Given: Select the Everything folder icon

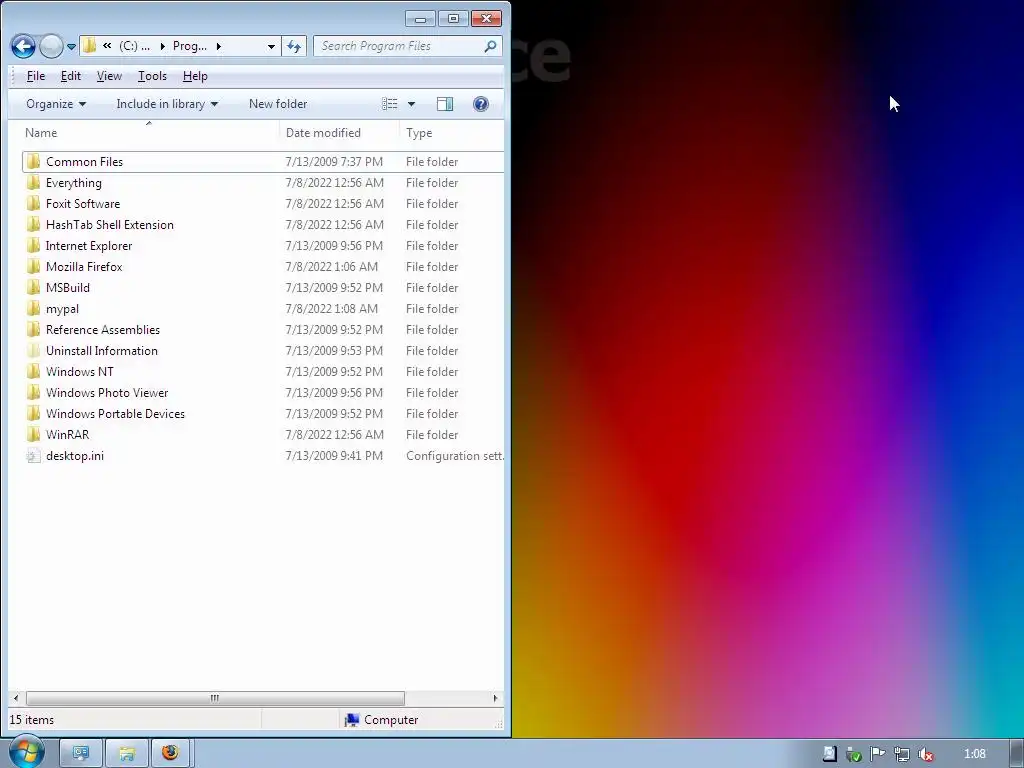Looking at the screenshot, I should (x=33, y=182).
